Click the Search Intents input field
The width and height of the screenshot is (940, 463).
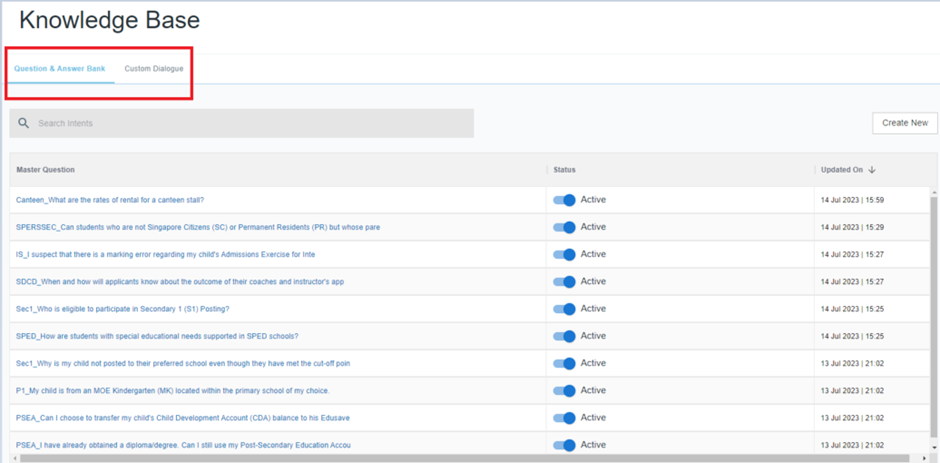tap(242, 123)
